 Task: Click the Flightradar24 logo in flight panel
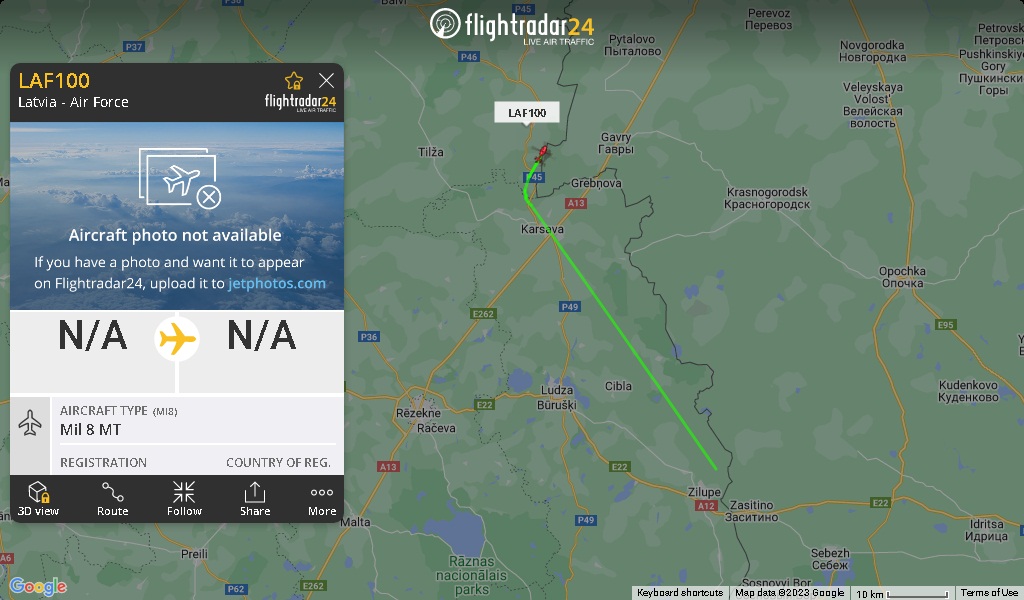click(300, 103)
